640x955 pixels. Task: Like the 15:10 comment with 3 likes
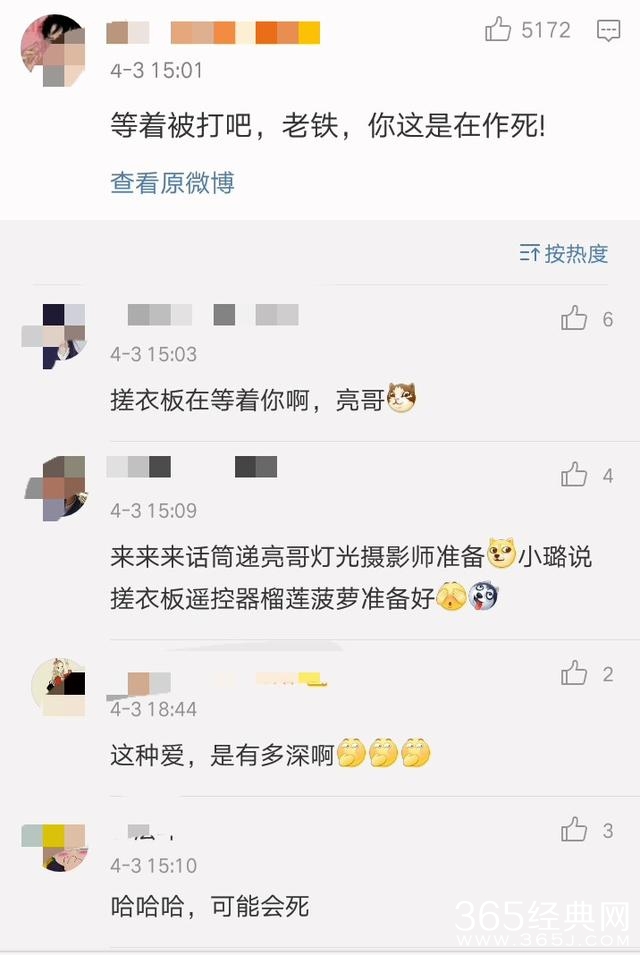(574, 830)
